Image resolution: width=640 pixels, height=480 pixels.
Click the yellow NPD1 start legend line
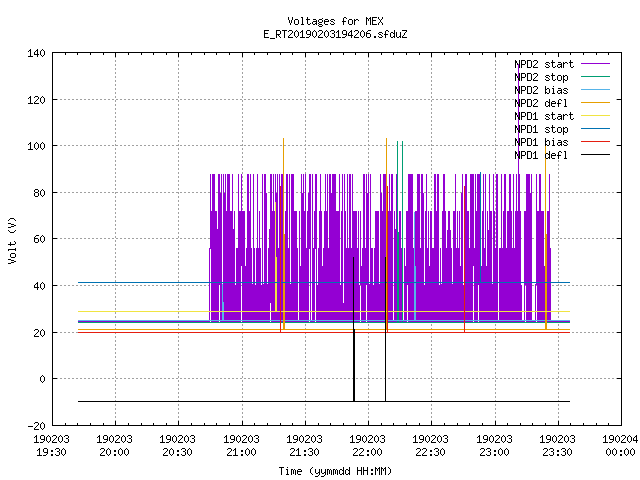coord(595,116)
